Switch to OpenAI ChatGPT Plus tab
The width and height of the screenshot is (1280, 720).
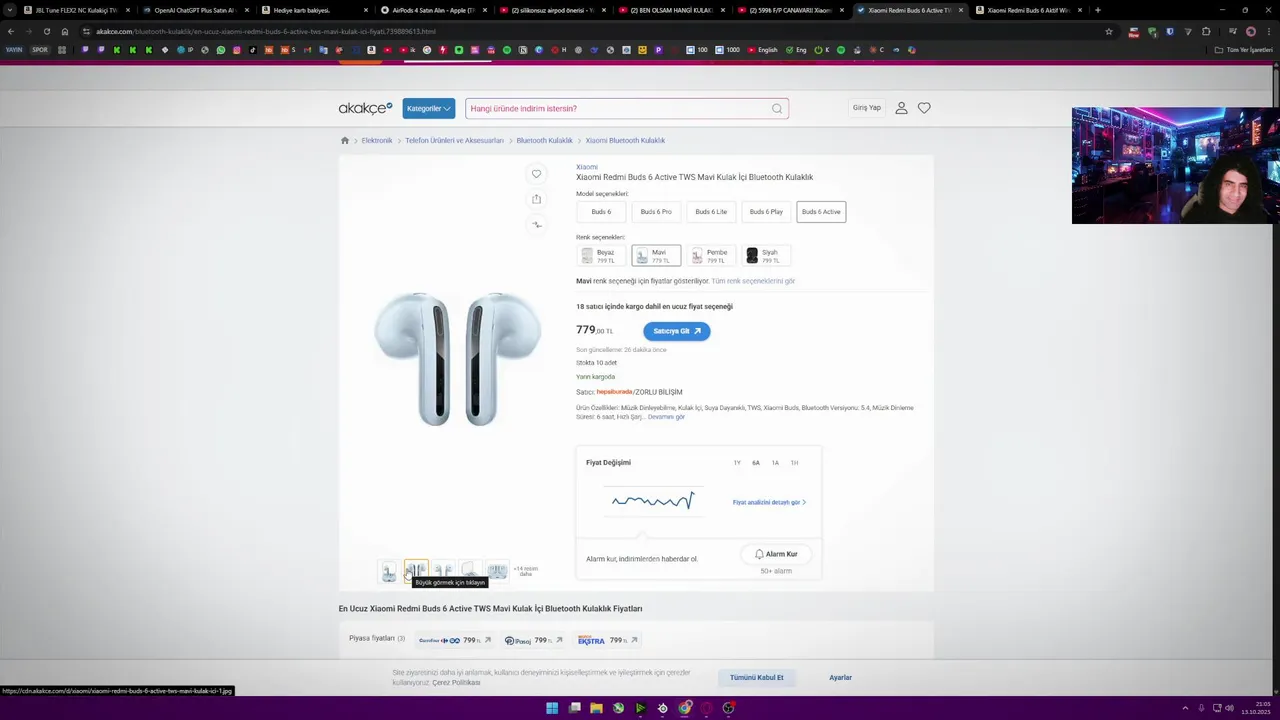[194, 10]
